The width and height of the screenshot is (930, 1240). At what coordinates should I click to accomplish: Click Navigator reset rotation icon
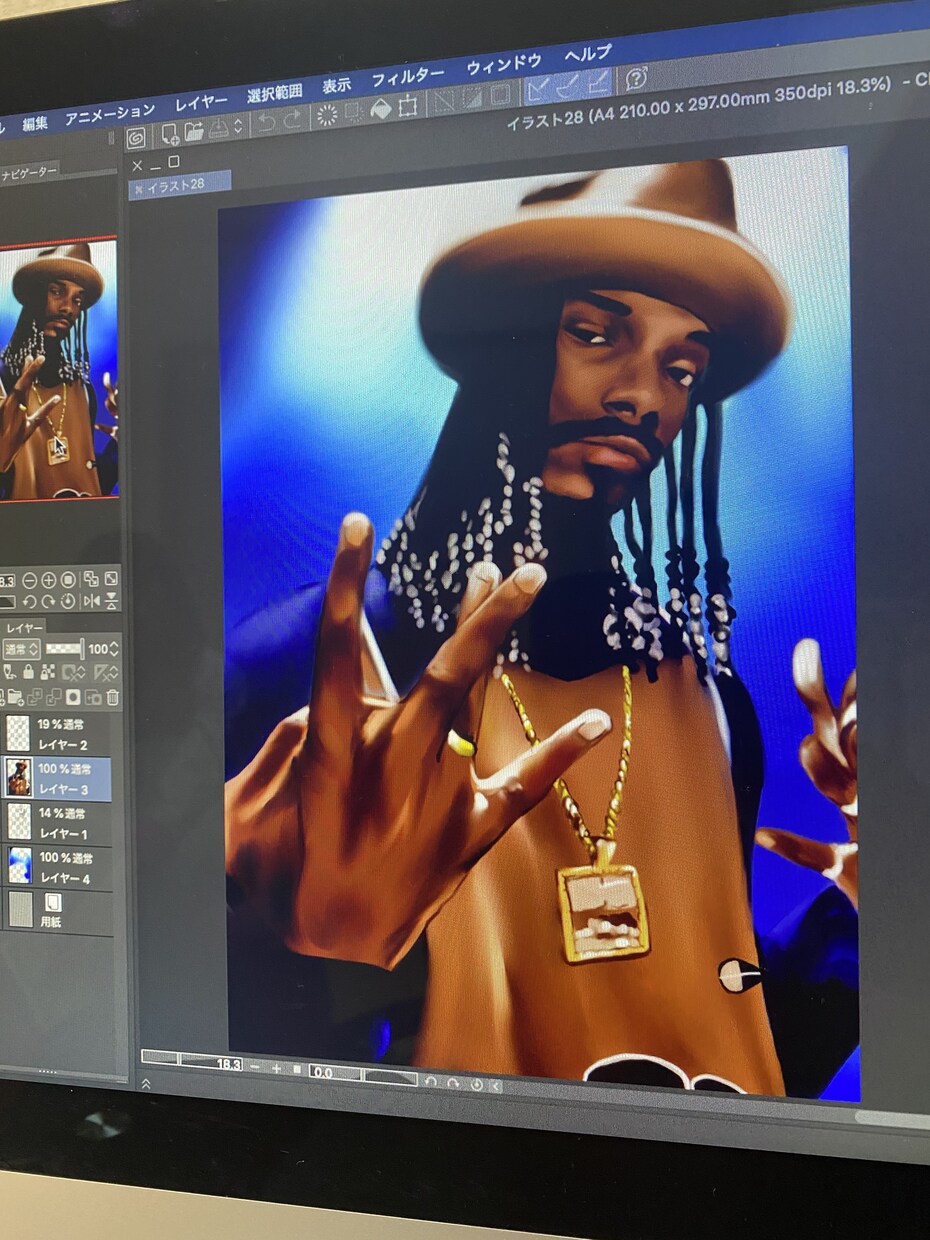click(x=68, y=601)
